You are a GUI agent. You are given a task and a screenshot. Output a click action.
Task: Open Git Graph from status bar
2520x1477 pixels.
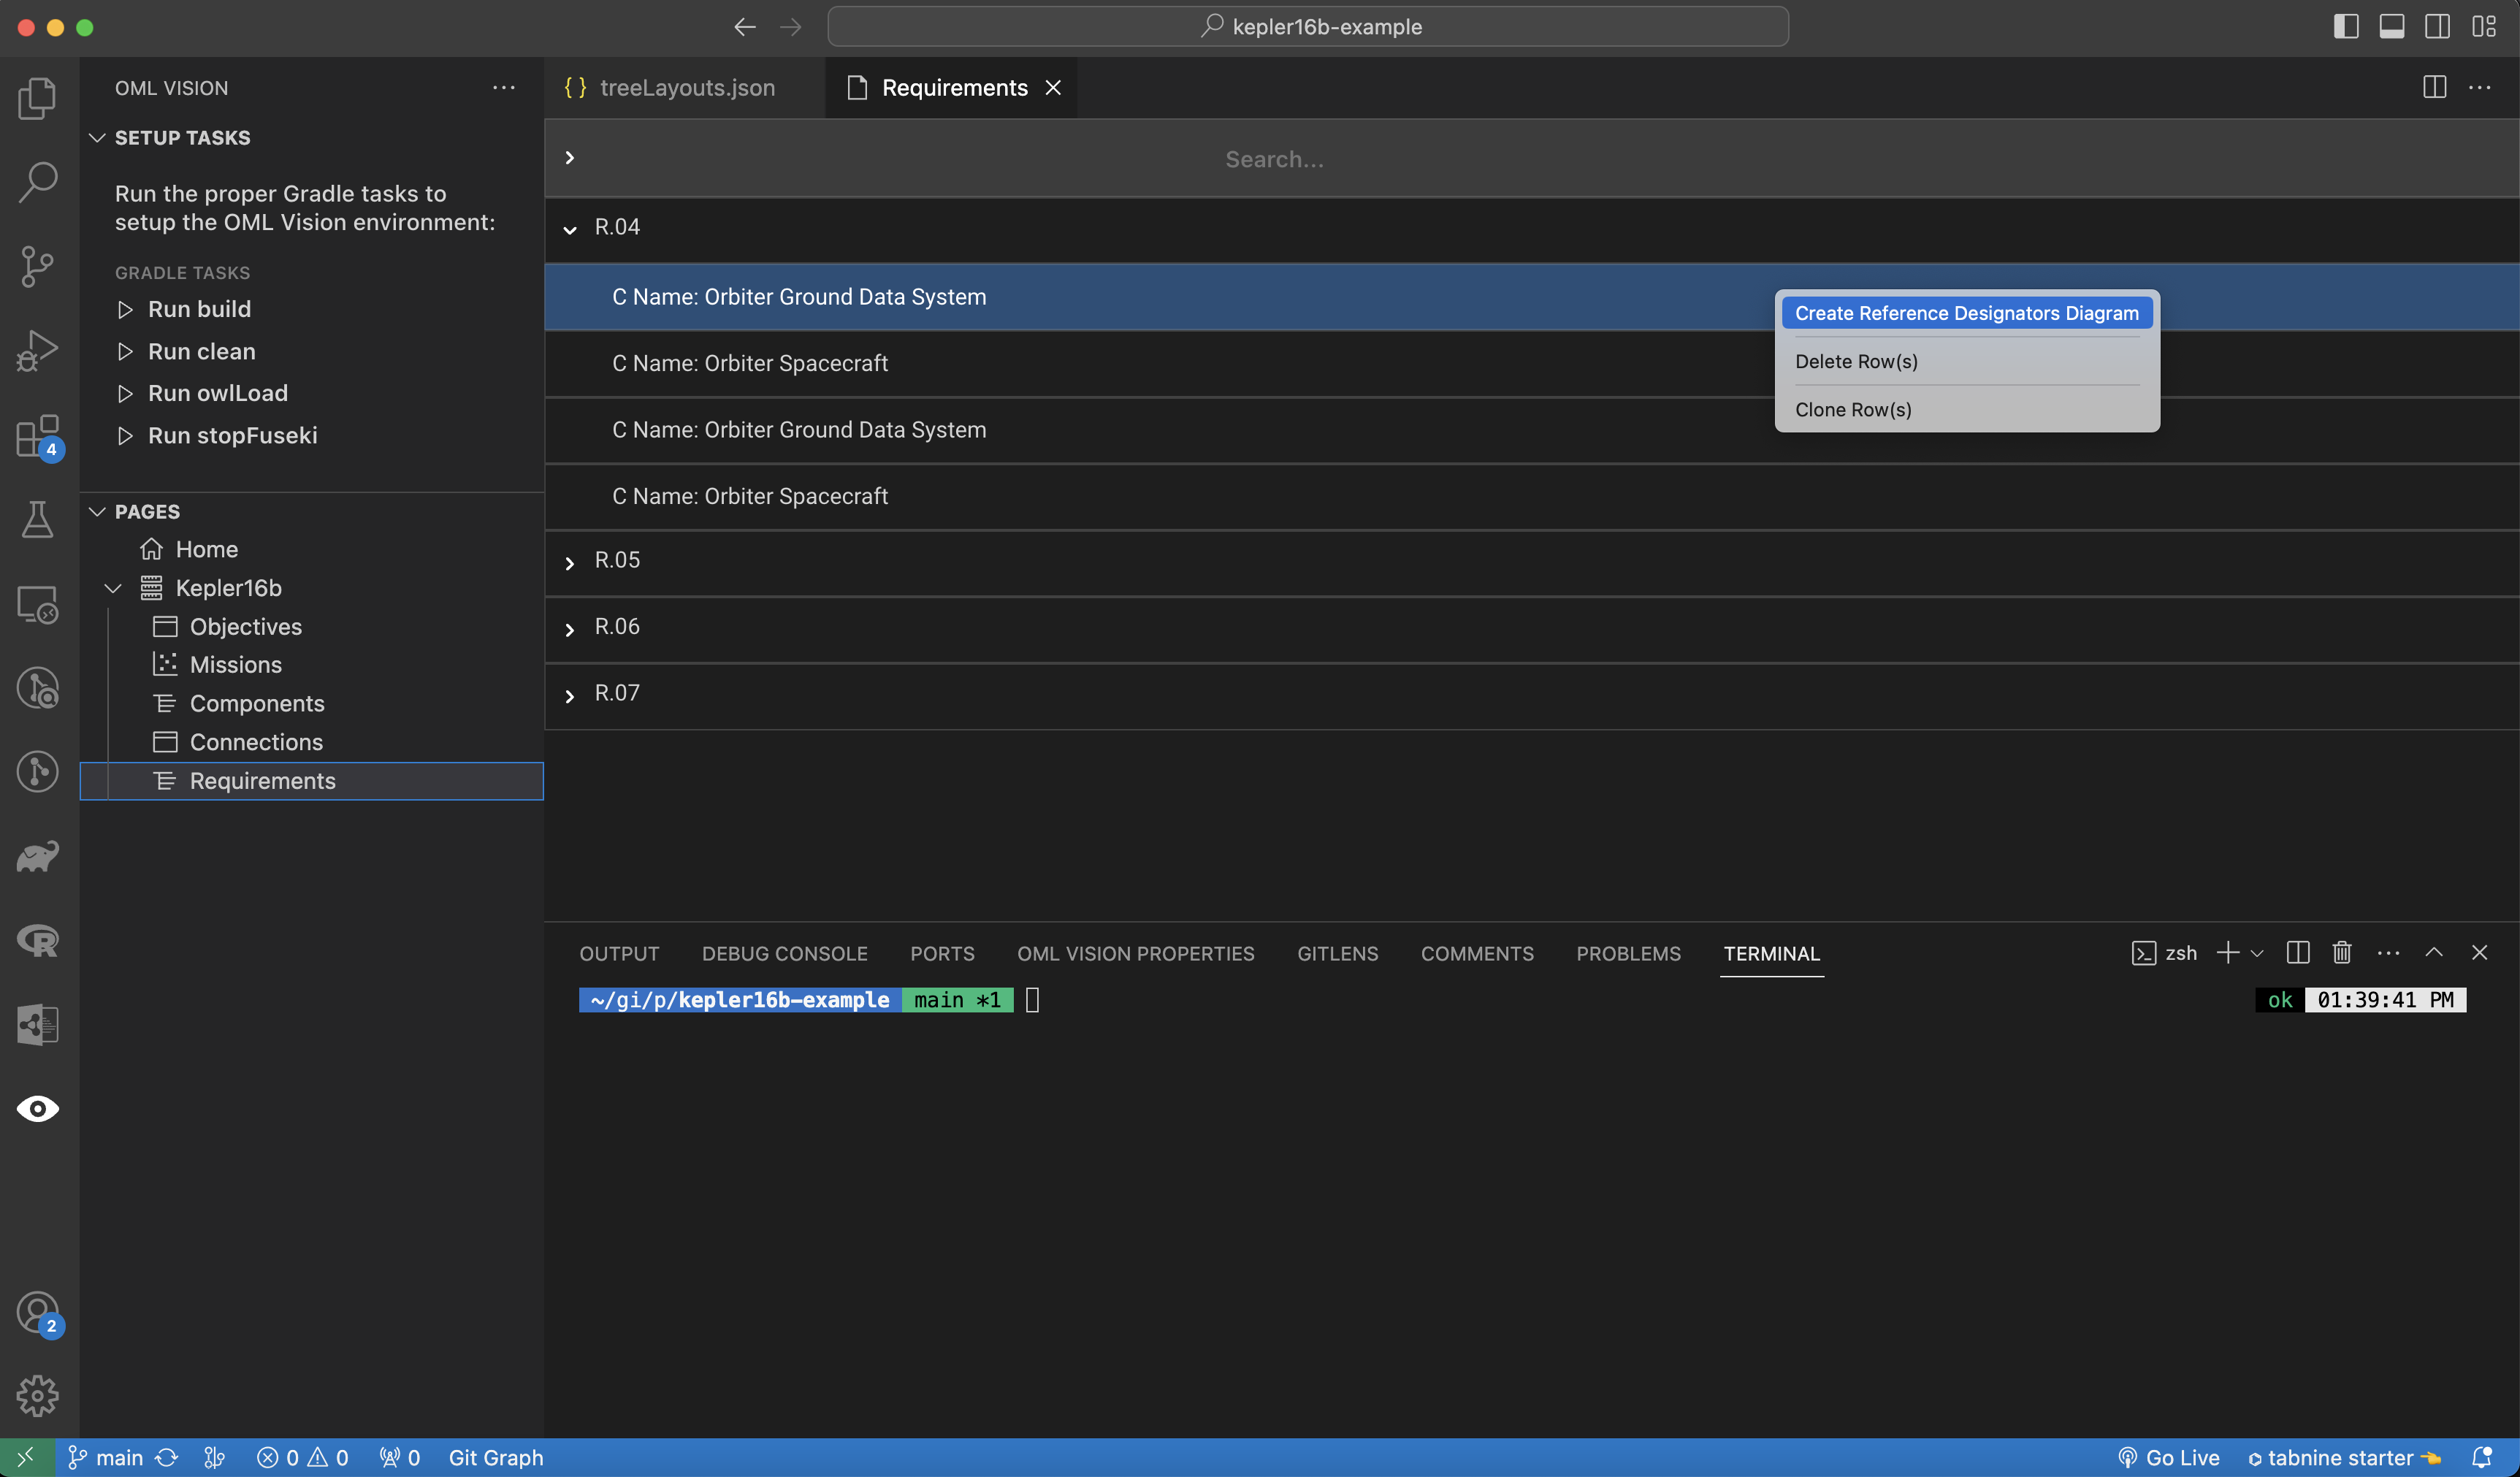click(496, 1458)
